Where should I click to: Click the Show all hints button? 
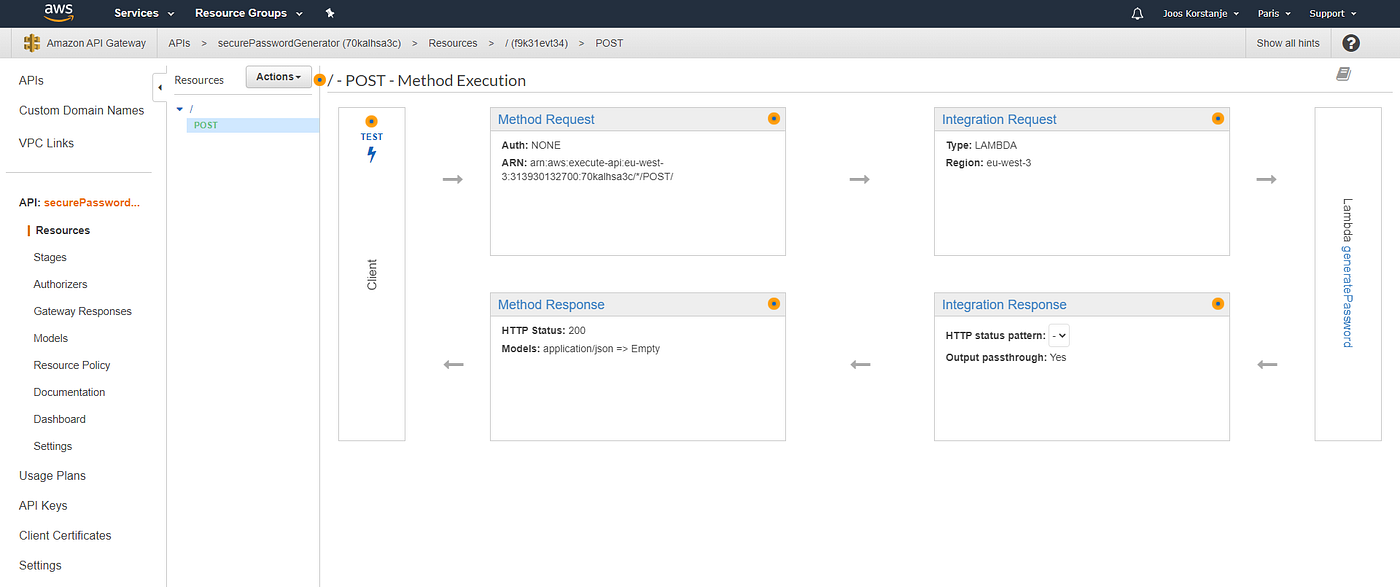[1288, 43]
